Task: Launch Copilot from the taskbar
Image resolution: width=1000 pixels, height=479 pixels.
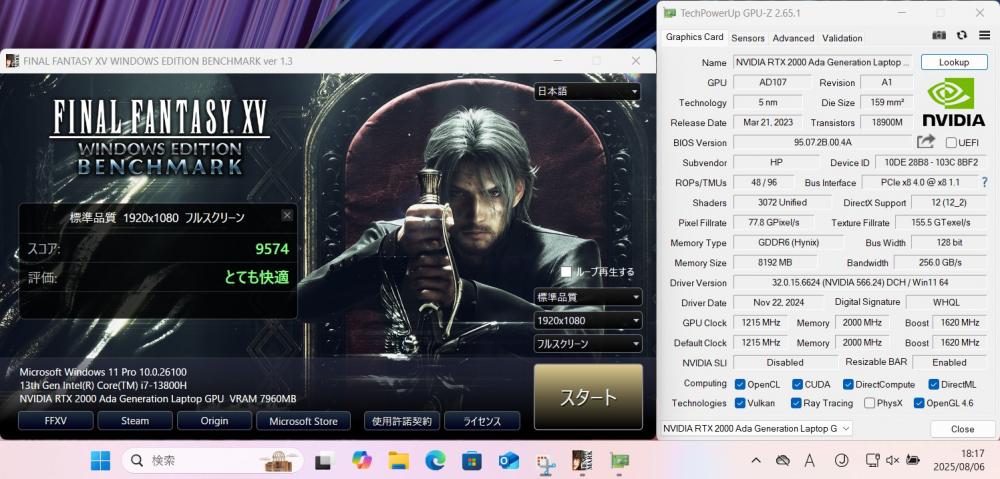Action: click(x=362, y=460)
